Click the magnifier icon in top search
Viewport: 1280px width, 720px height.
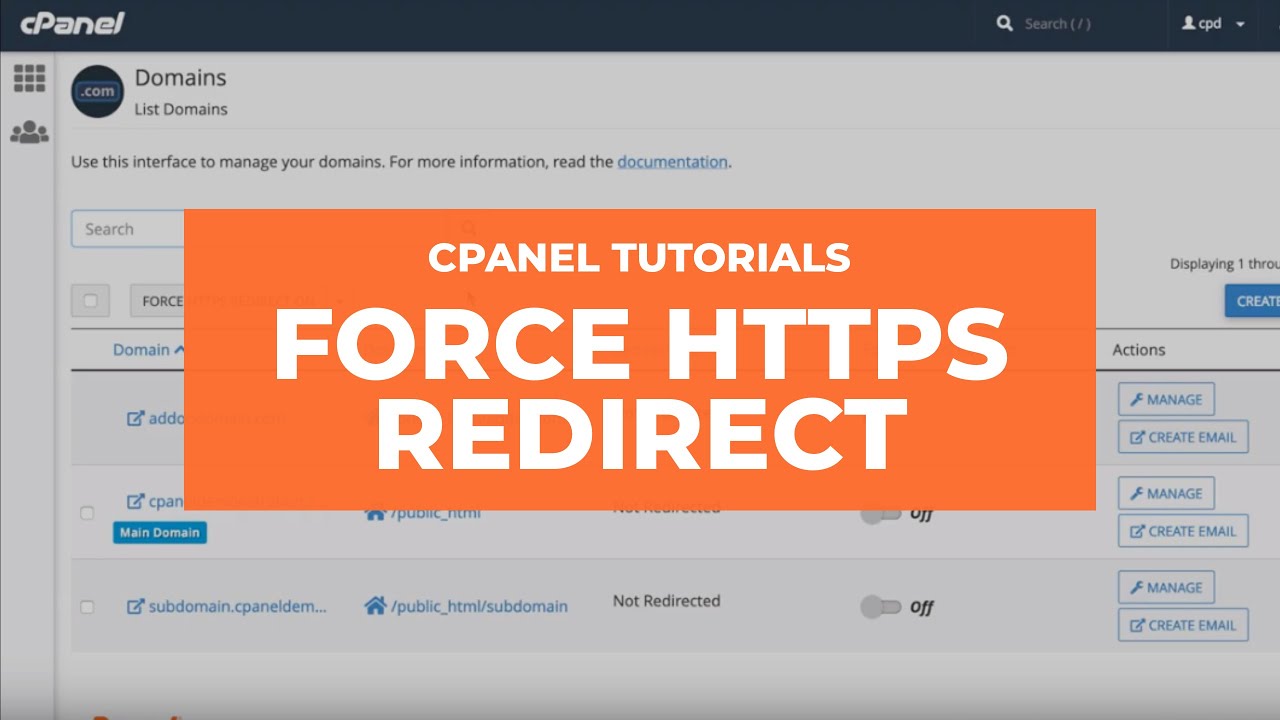point(1005,23)
